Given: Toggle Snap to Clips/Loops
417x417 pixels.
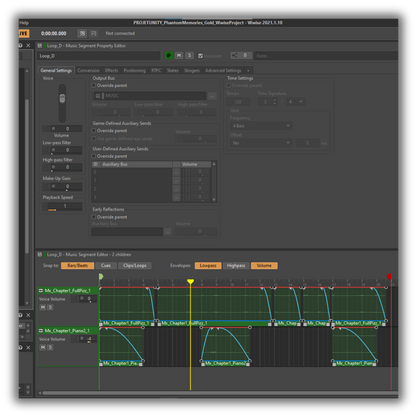Looking at the screenshot, I should 135,266.
